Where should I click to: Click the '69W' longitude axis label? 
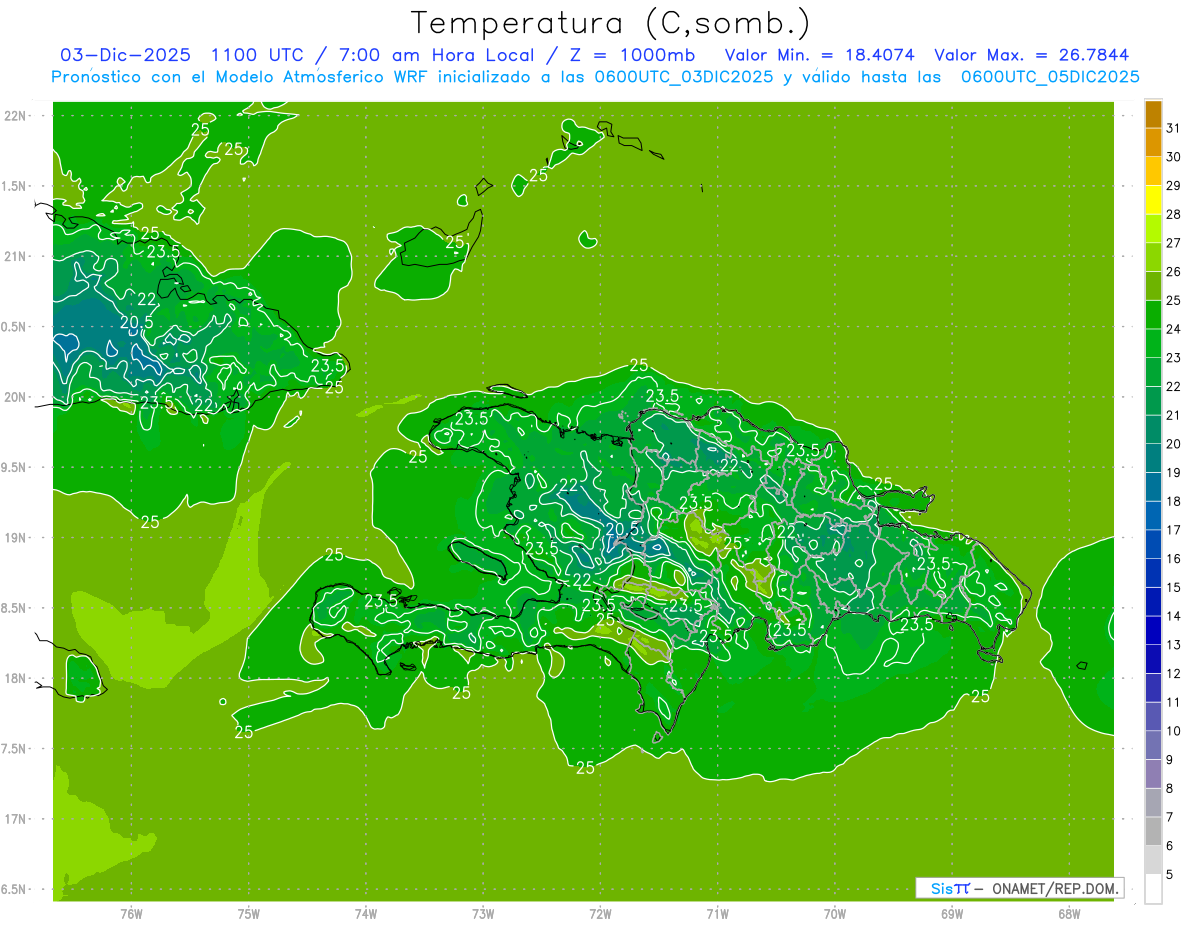pyautogui.click(x=952, y=914)
